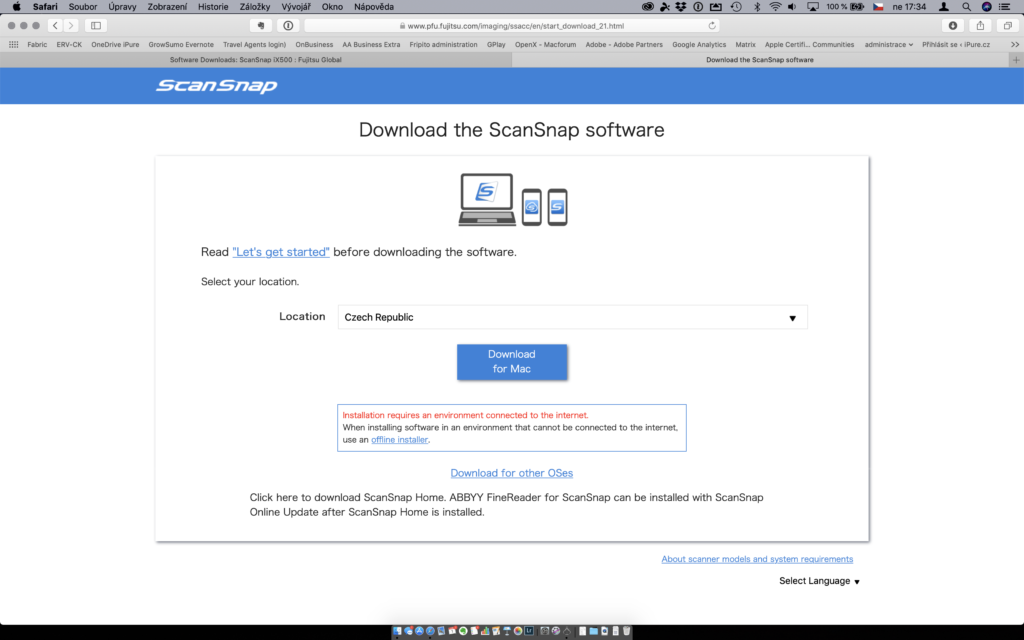Open the Google Analytics bookmark

tap(699, 44)
